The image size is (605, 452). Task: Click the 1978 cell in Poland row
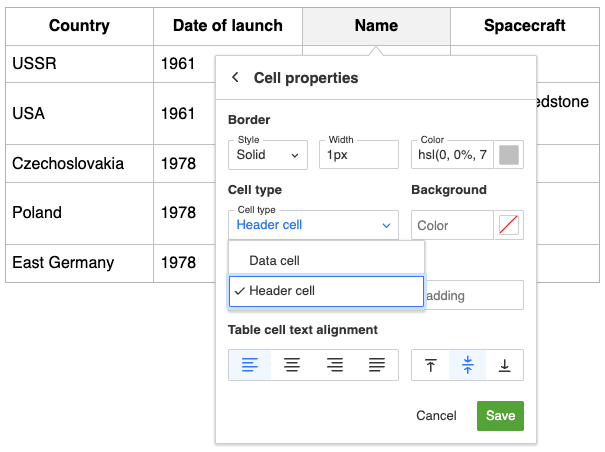tap(185, 213)
